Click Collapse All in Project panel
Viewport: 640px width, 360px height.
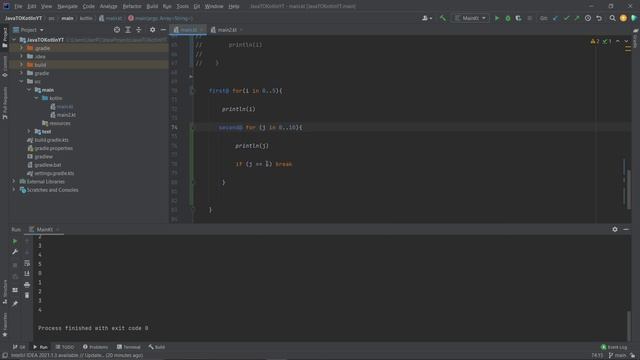click(x=139, y=30)
